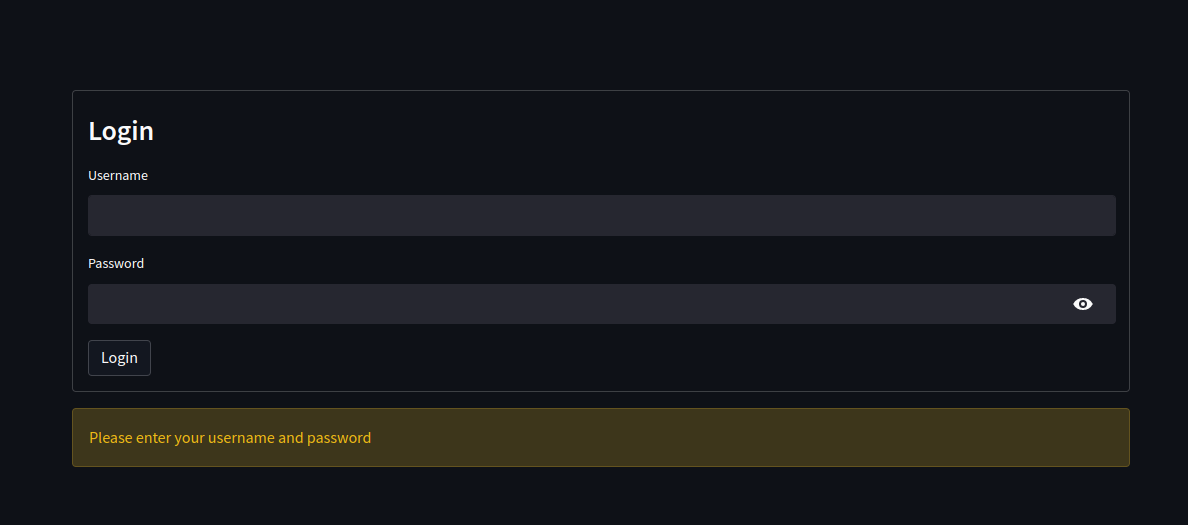Click the eye icon in Password field
This screenshot has width=1188, height=525.
1082,304
